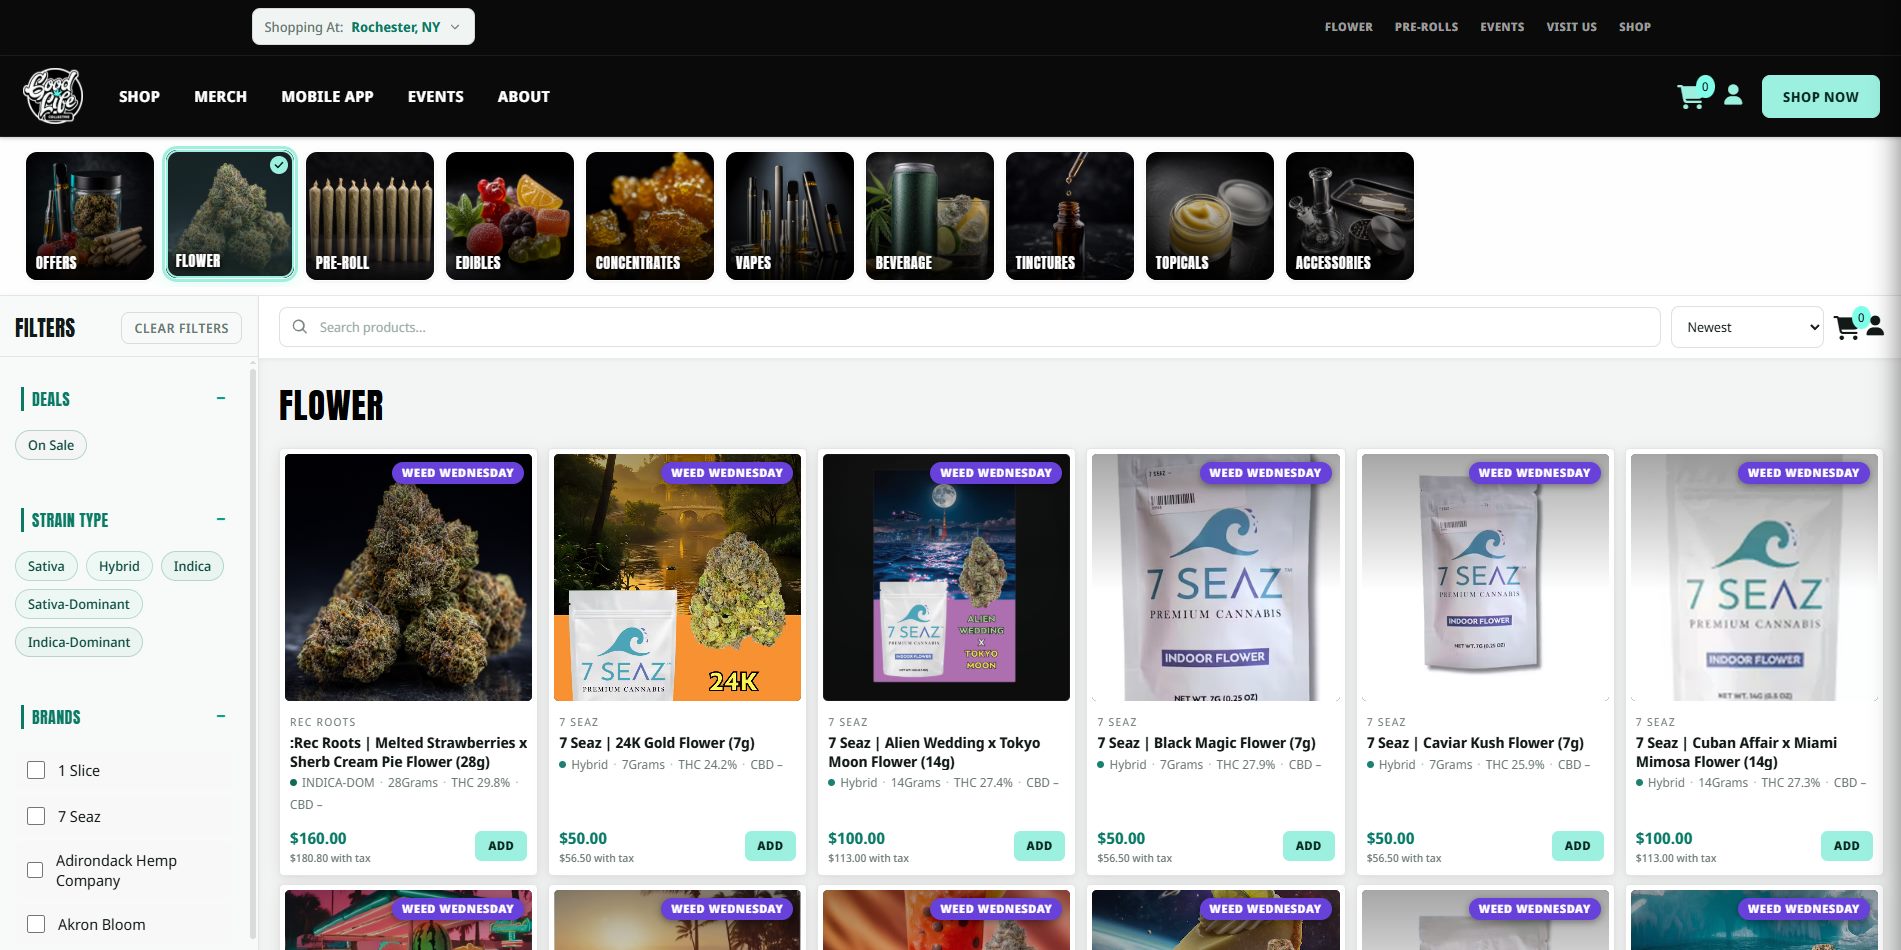Click the account icon beside the sort dropdown

click(x=1875, y=326)
